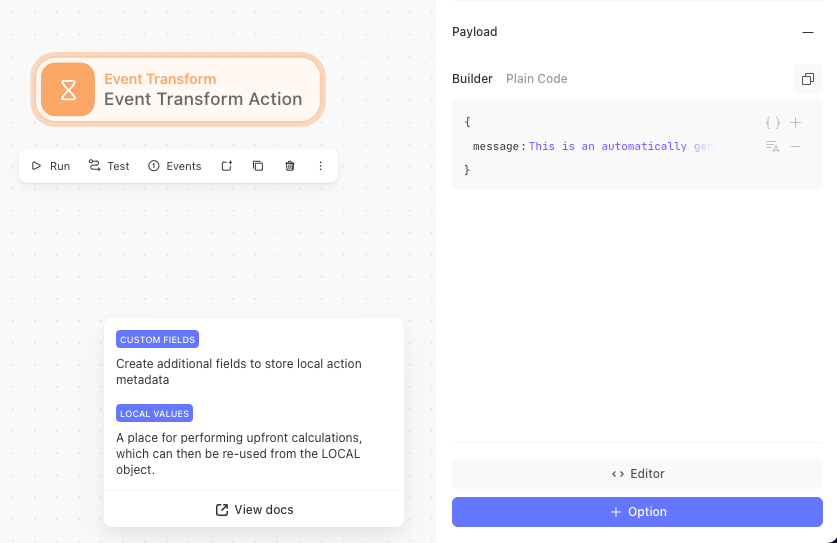Click the Test button in action toolbar
The width and height of the screenshot is (837, 543).
click(109, 166)
